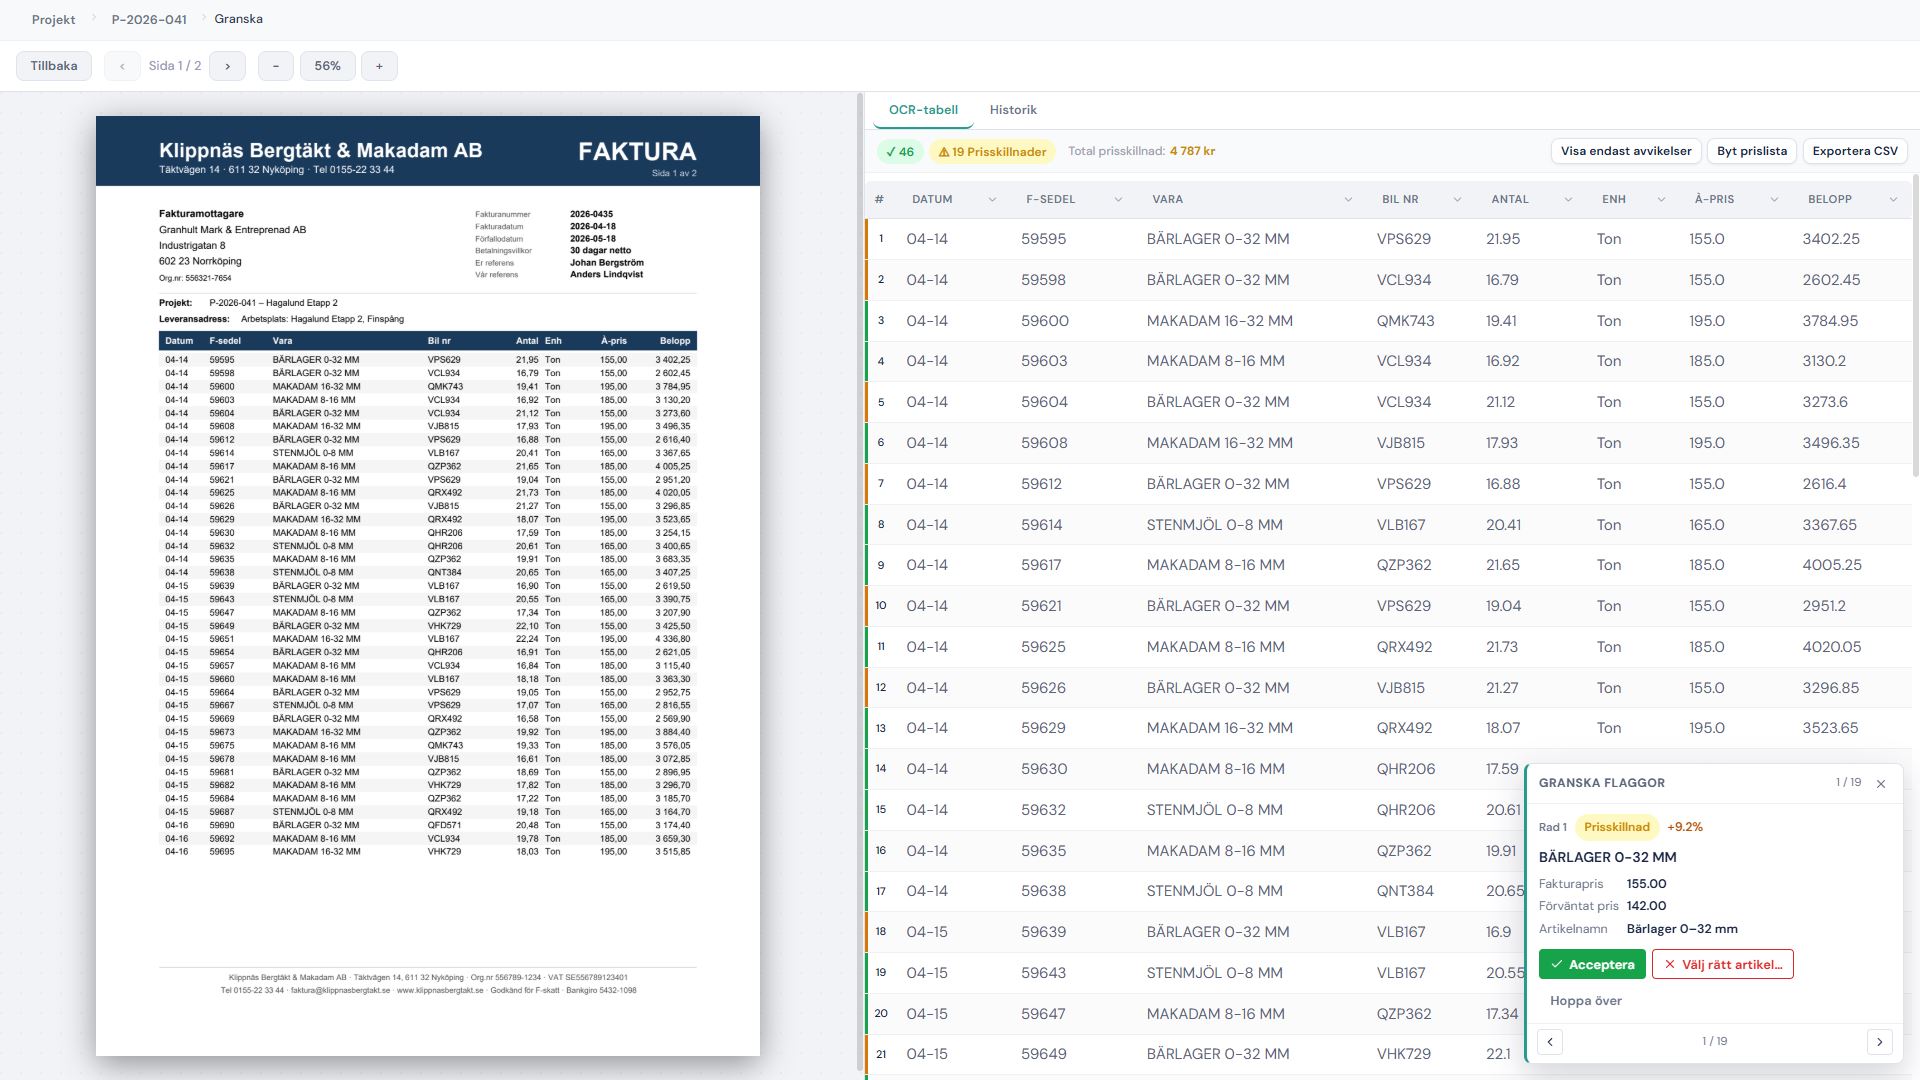Go to previous flag in review panel
Screen dimensions: 1920x1080
pyautogui.click(x=1550, y=1042)
